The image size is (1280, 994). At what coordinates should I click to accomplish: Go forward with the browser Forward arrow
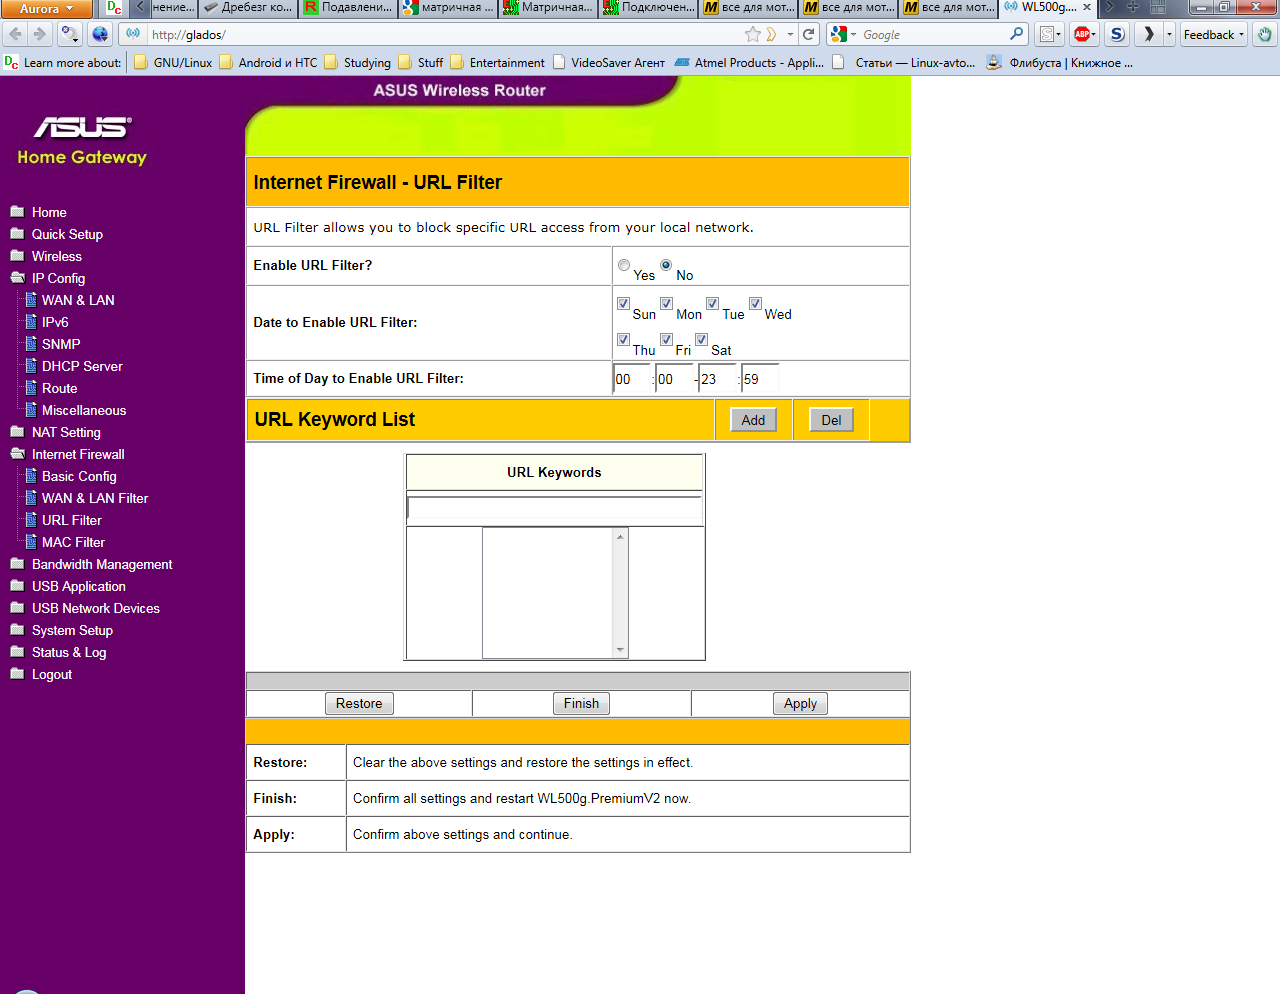pyautogui.click(x=39, y=34)
